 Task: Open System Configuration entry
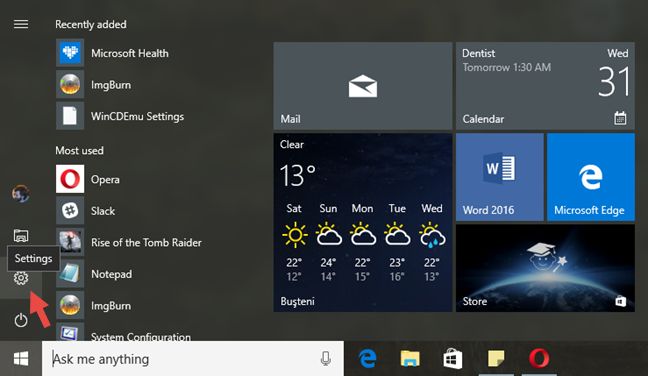123,333
